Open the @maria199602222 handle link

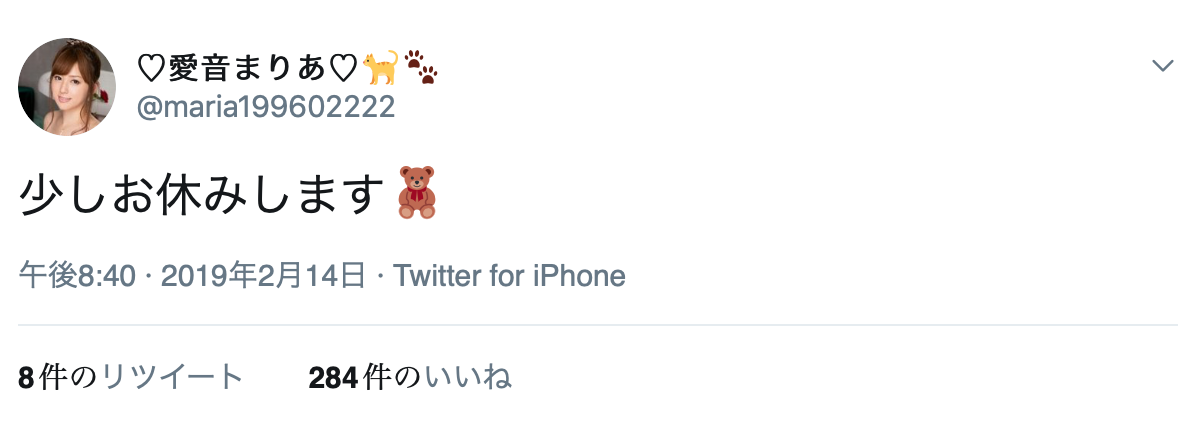pyautogui.click(x=266, y=107)
